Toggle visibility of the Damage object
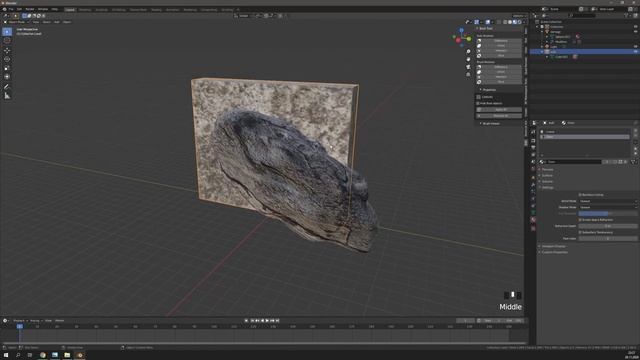This screenshot has height=360, width=640. (636, 31)
